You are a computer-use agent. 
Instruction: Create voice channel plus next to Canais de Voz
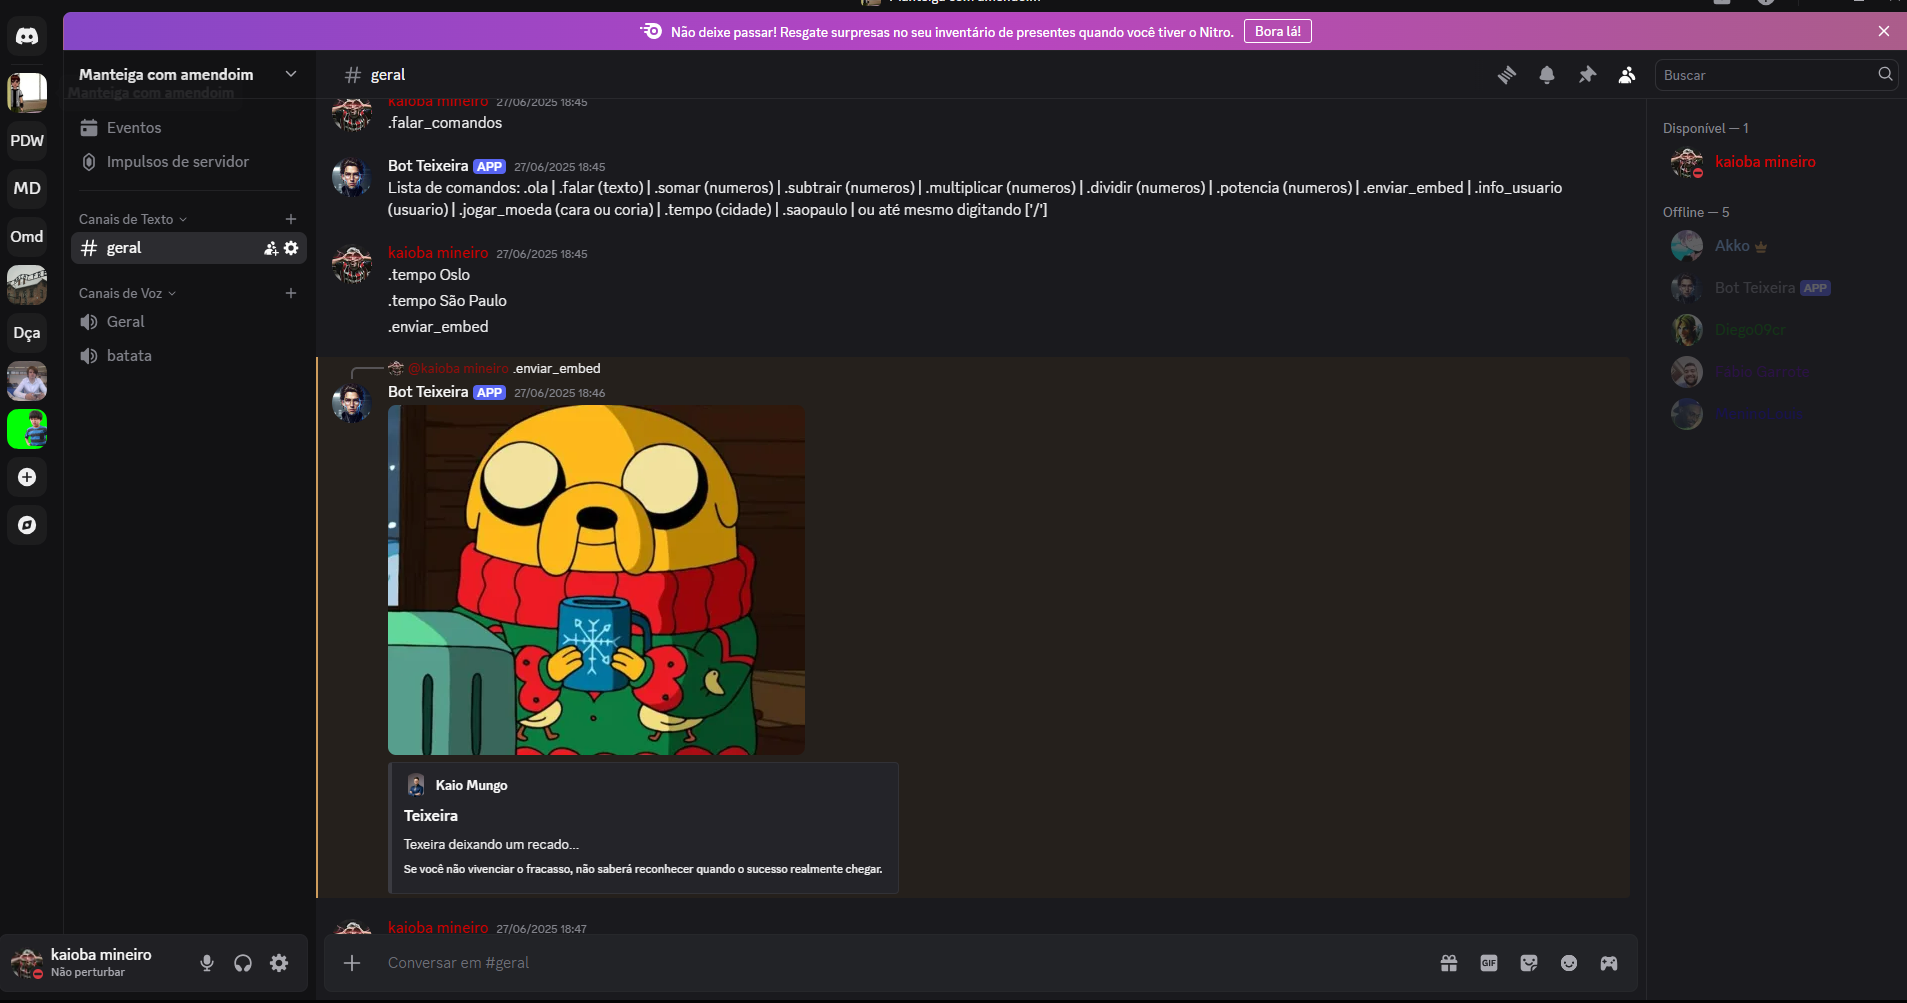click(291, 293)
